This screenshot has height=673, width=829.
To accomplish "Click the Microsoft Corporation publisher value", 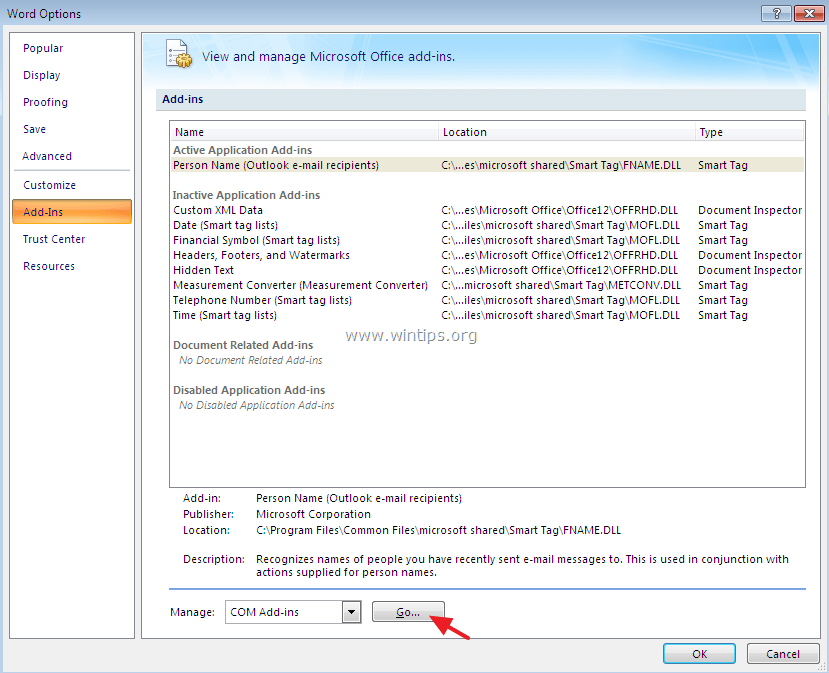I will click(x=314, y=514).
